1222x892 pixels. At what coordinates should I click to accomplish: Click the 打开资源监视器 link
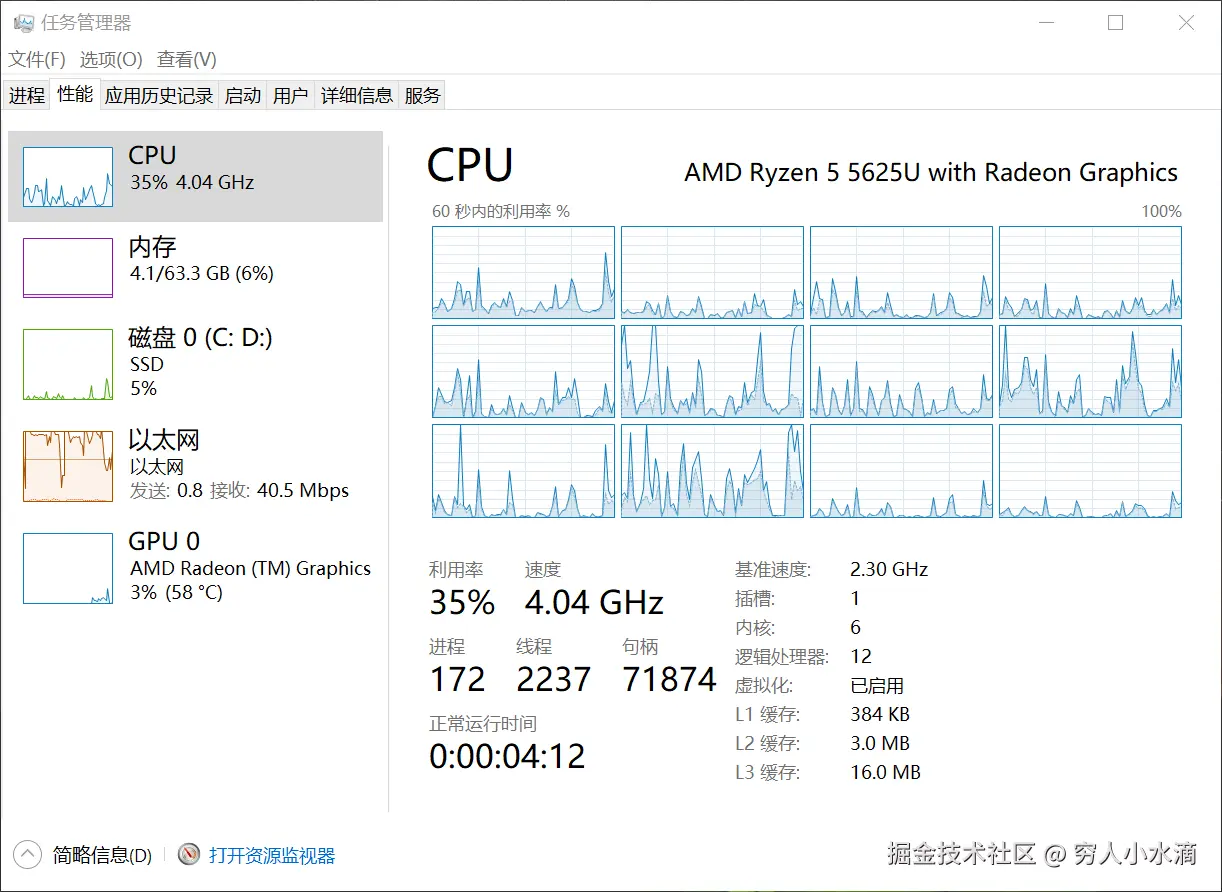click(272, 856)
